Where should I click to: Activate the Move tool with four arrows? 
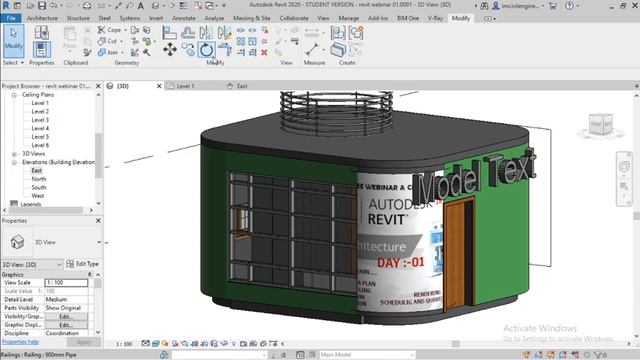click(x=170, y=50)
